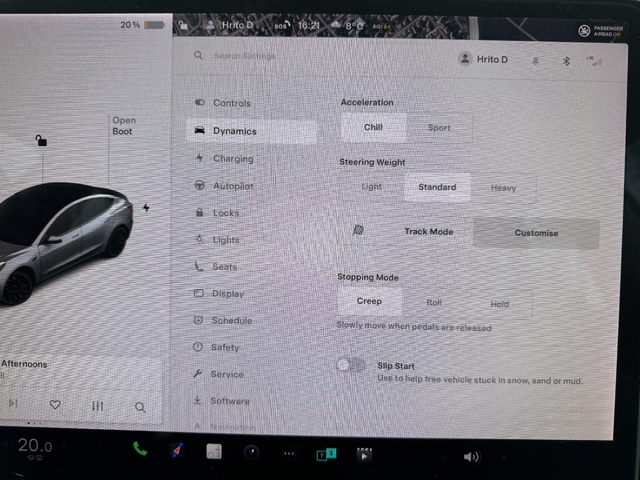This screenshot has height=480, width=640.
Task: Tap the heart favourite icon in media player
Action: pos(55,405)
